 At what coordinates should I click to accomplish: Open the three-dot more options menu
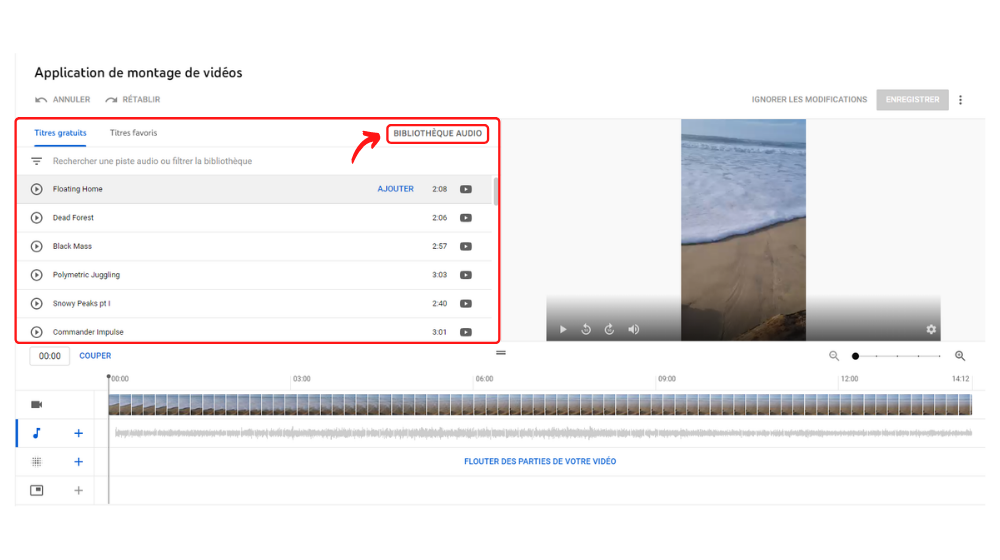click(960, 99)
